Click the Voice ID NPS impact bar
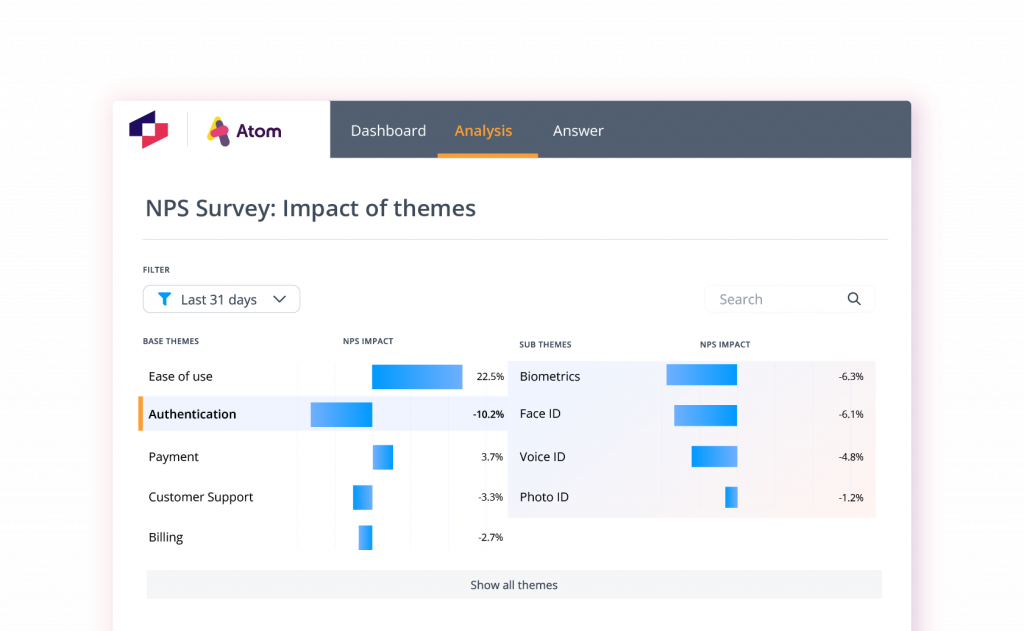 tap(716, 456)
